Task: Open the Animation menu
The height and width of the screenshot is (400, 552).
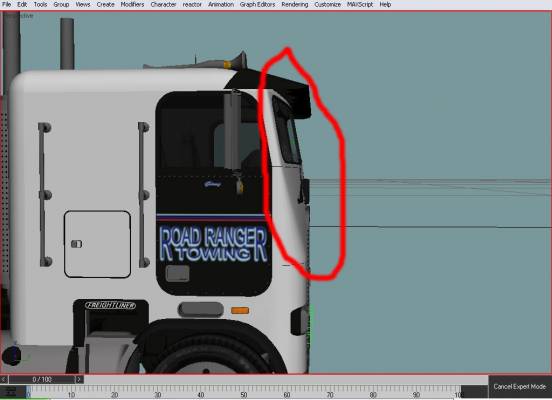Action: [x=221, y=5]
